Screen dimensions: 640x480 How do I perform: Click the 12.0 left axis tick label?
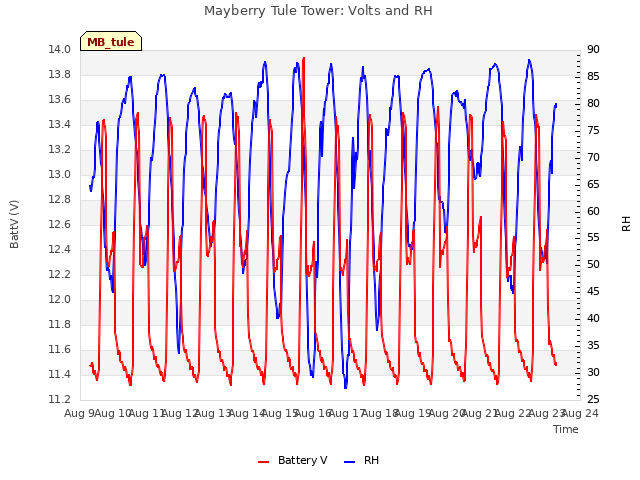pos(59,300)
